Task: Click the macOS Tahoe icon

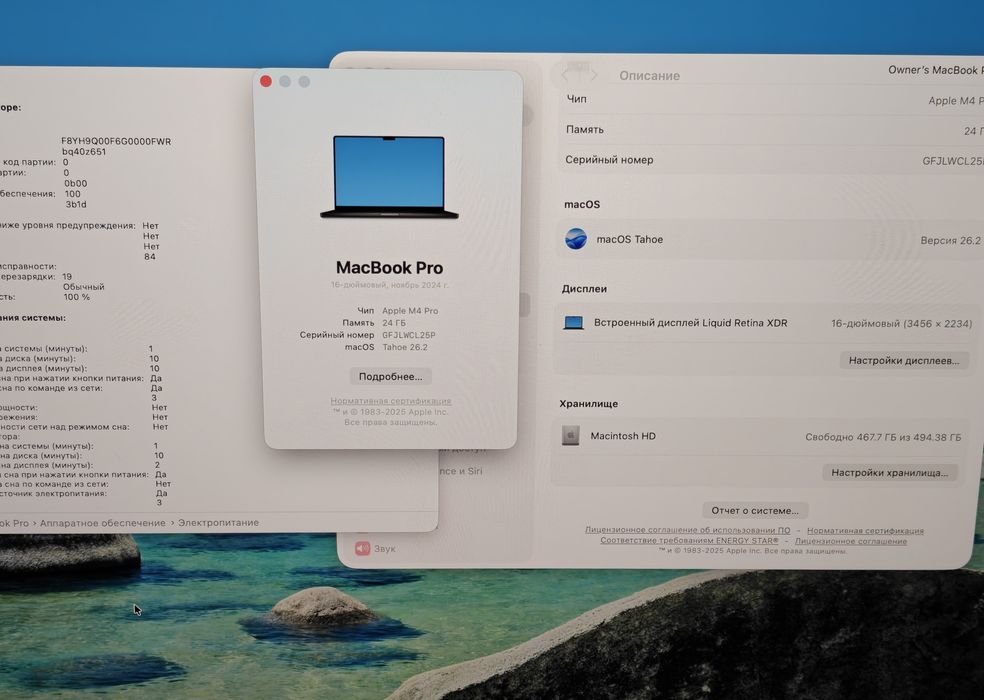Action: 575,239
